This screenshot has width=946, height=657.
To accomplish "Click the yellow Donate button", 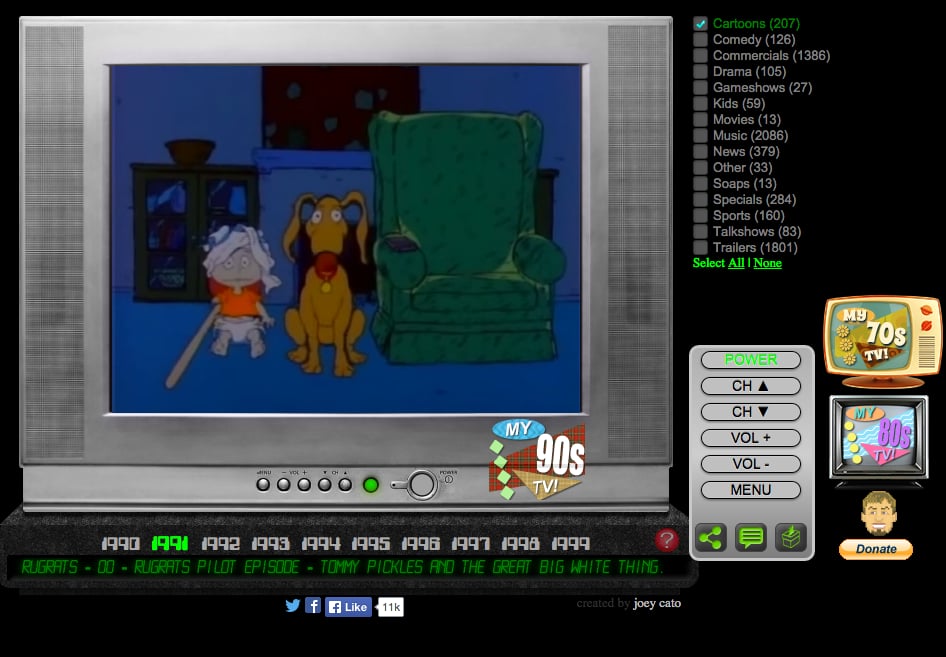I will click(875, 549).
